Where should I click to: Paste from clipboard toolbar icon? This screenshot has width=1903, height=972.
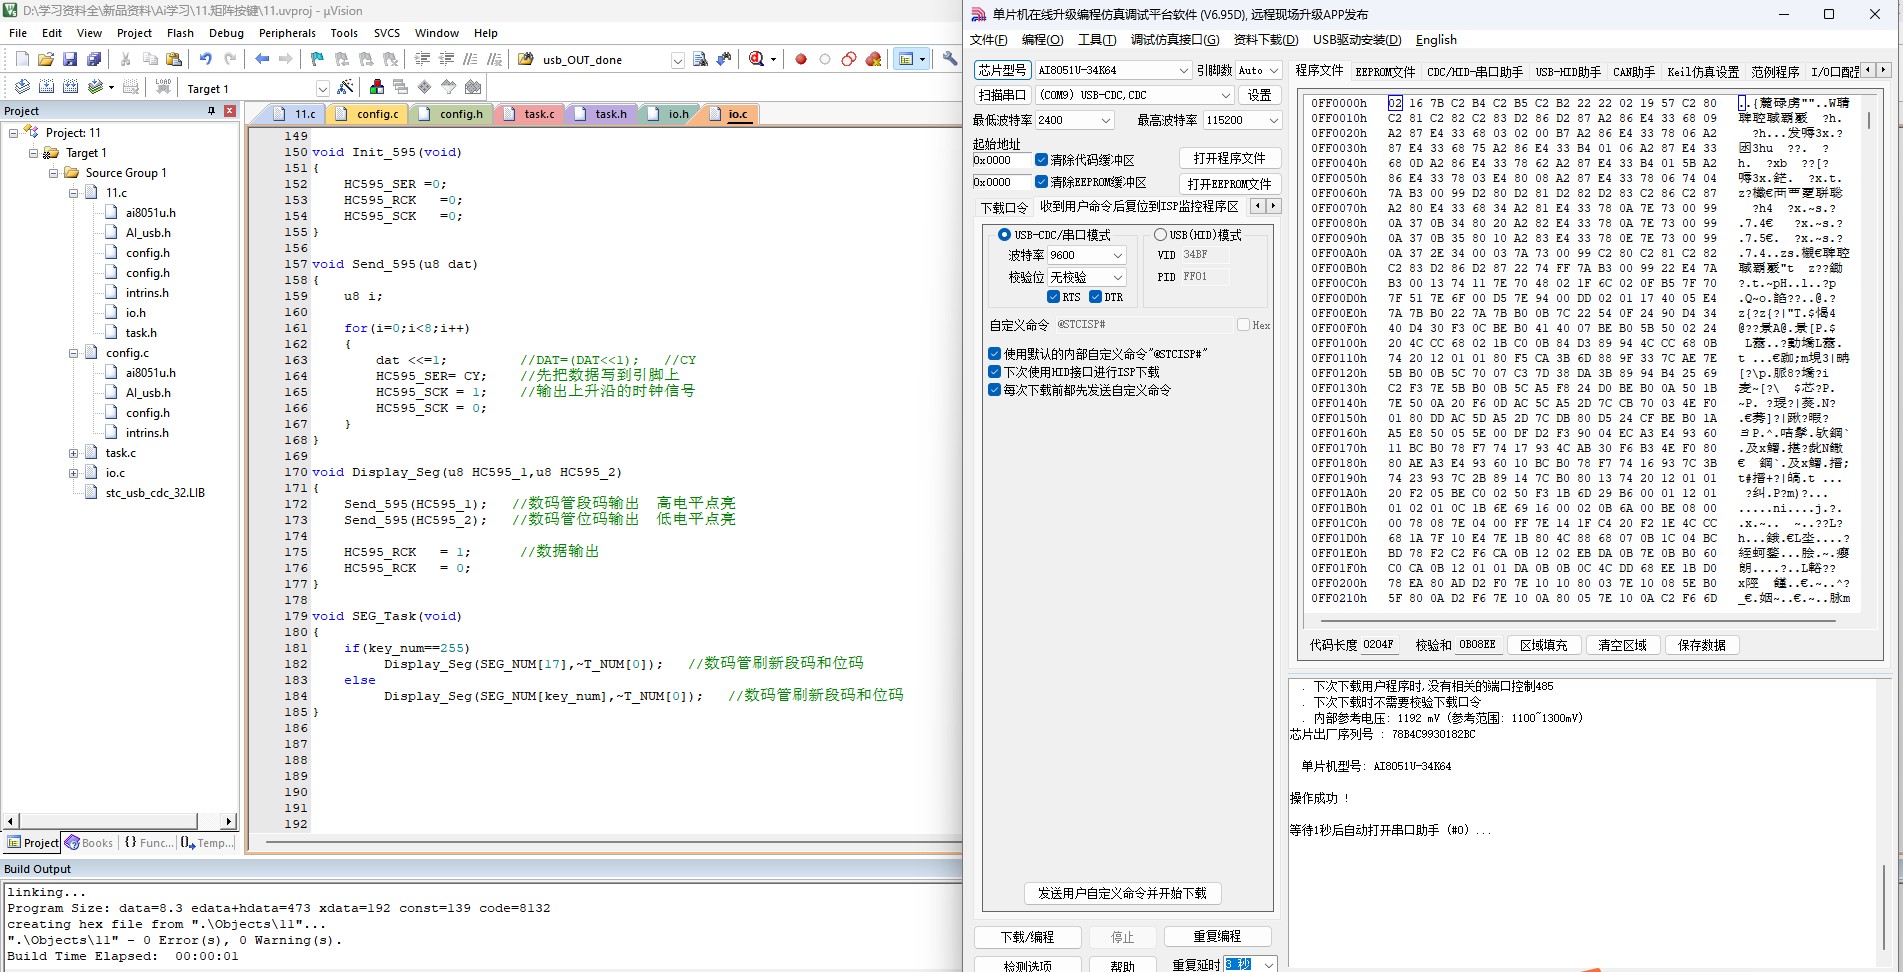174,60
